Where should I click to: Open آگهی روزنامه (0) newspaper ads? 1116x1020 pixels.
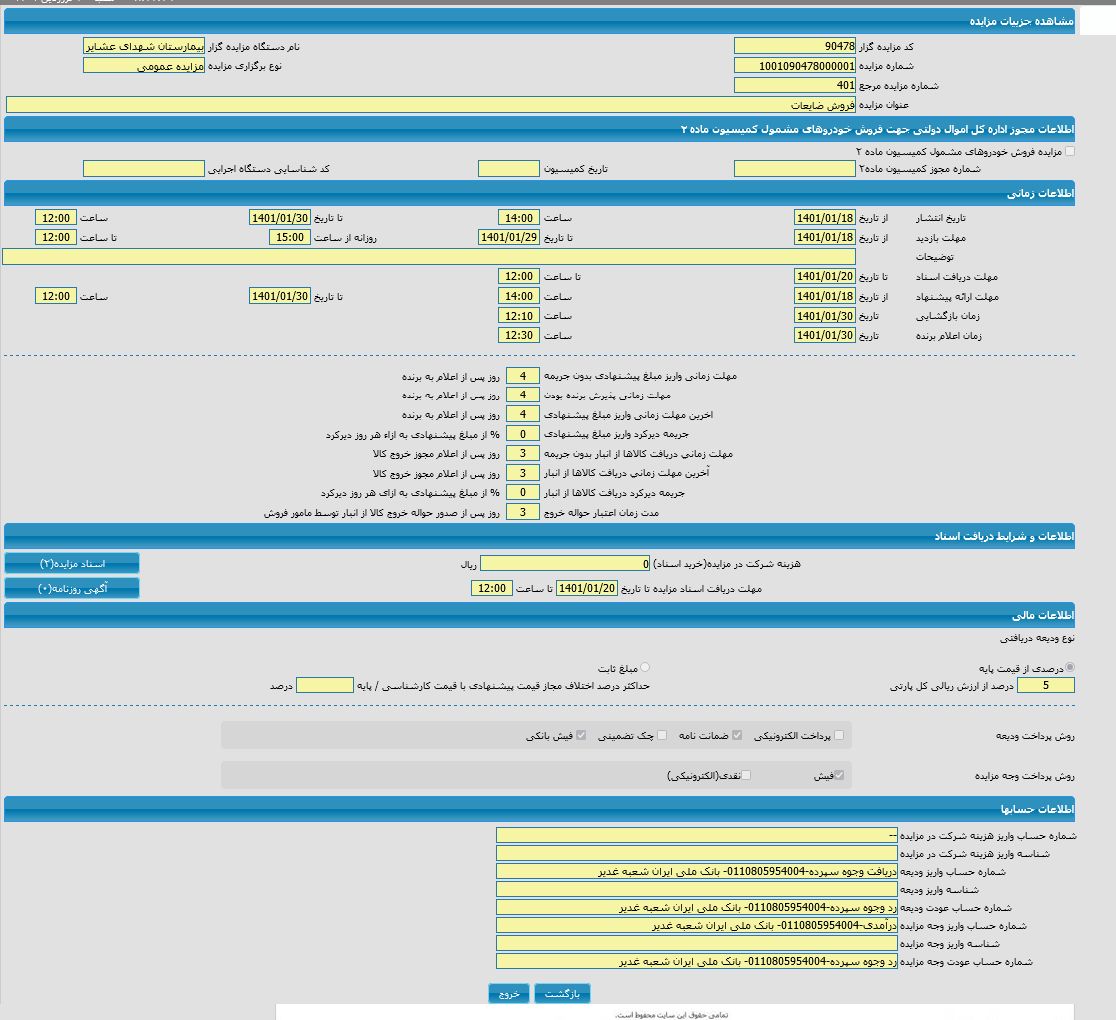(72, 588)
